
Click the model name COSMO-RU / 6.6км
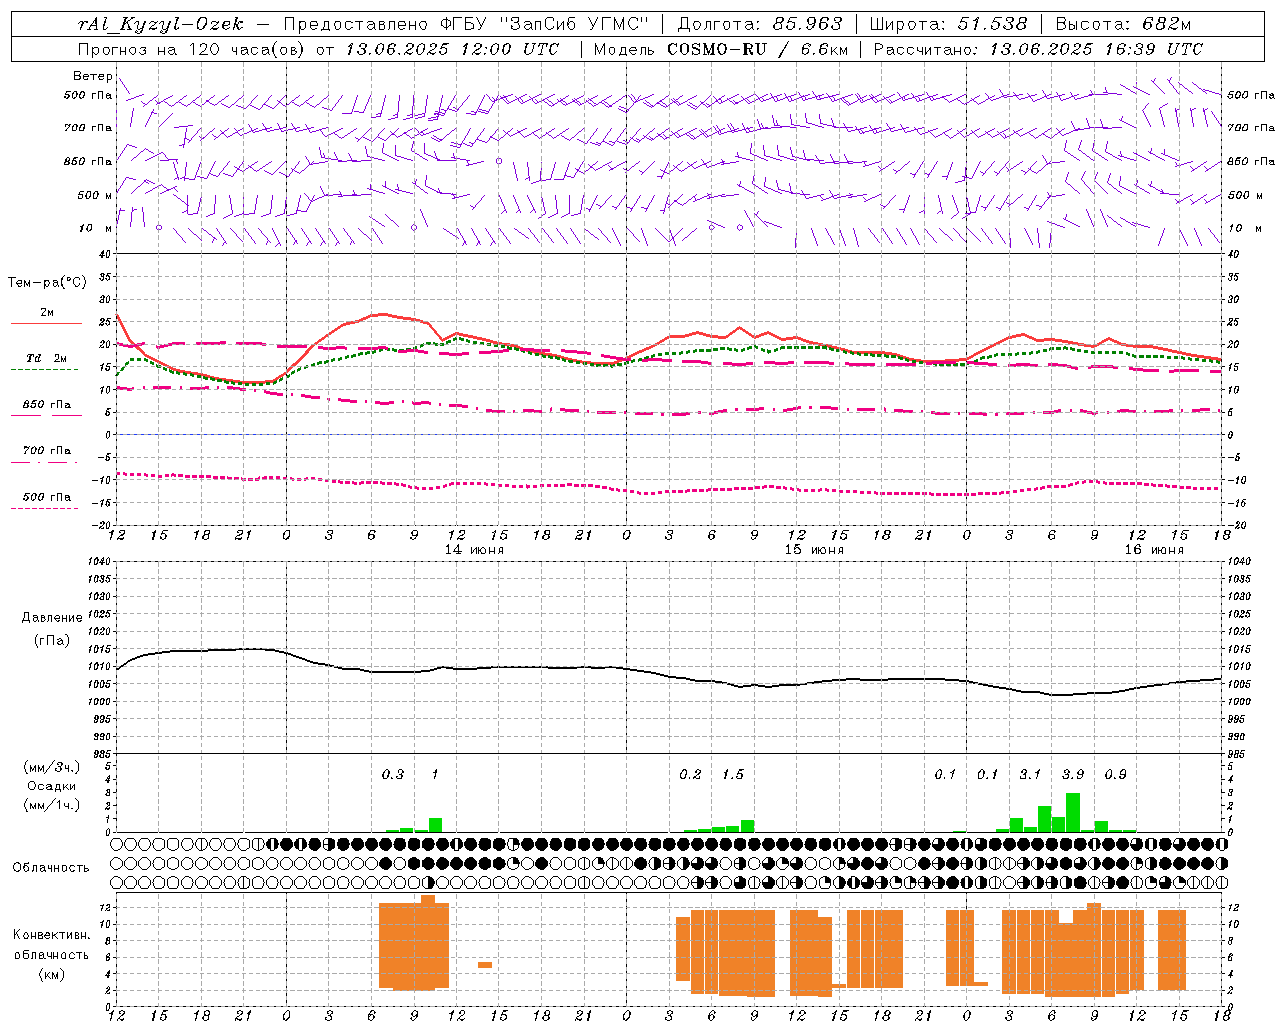coord(757,48)
